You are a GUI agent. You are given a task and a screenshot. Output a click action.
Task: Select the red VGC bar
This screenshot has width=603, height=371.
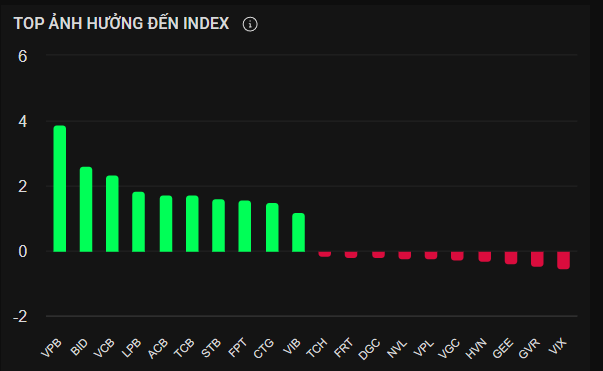point(457,256)
